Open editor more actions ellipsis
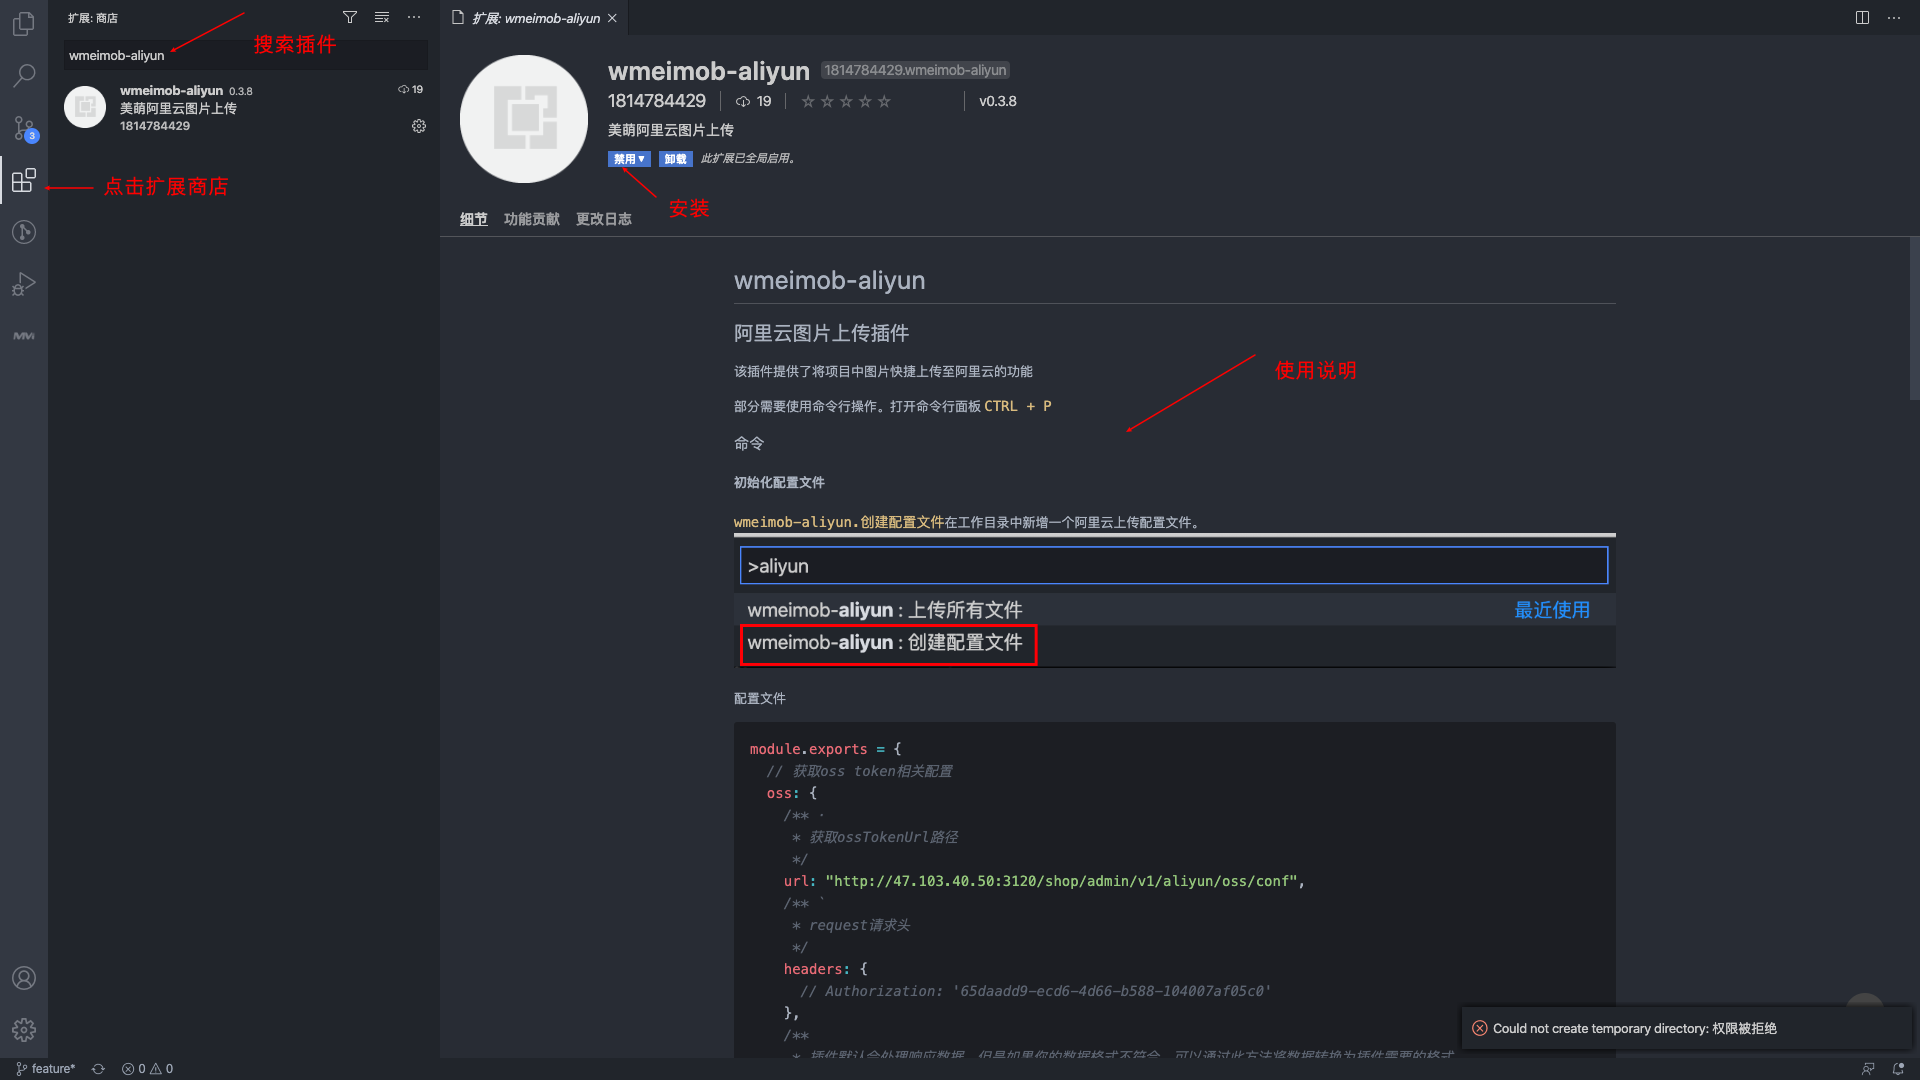The width and height of the screenshot is (1920, 1080). point(1894,18)
